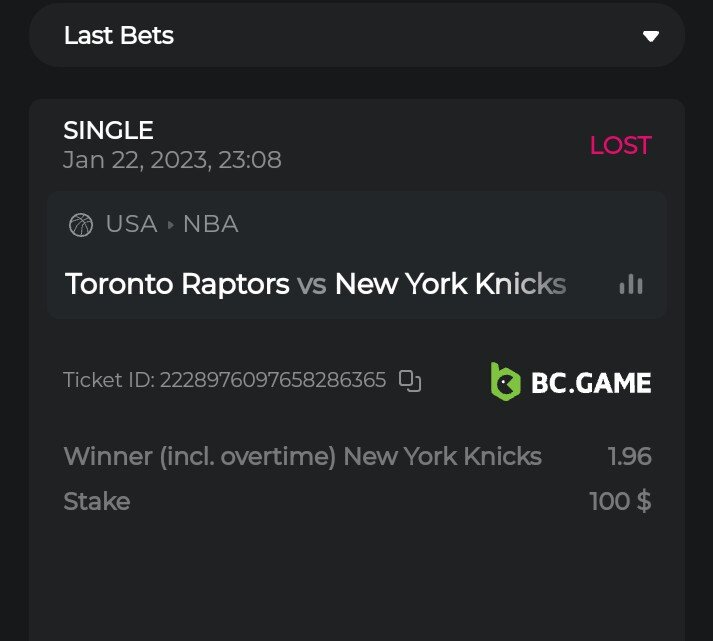
Task: Click the New York Knicks team name
Action: 450,284
